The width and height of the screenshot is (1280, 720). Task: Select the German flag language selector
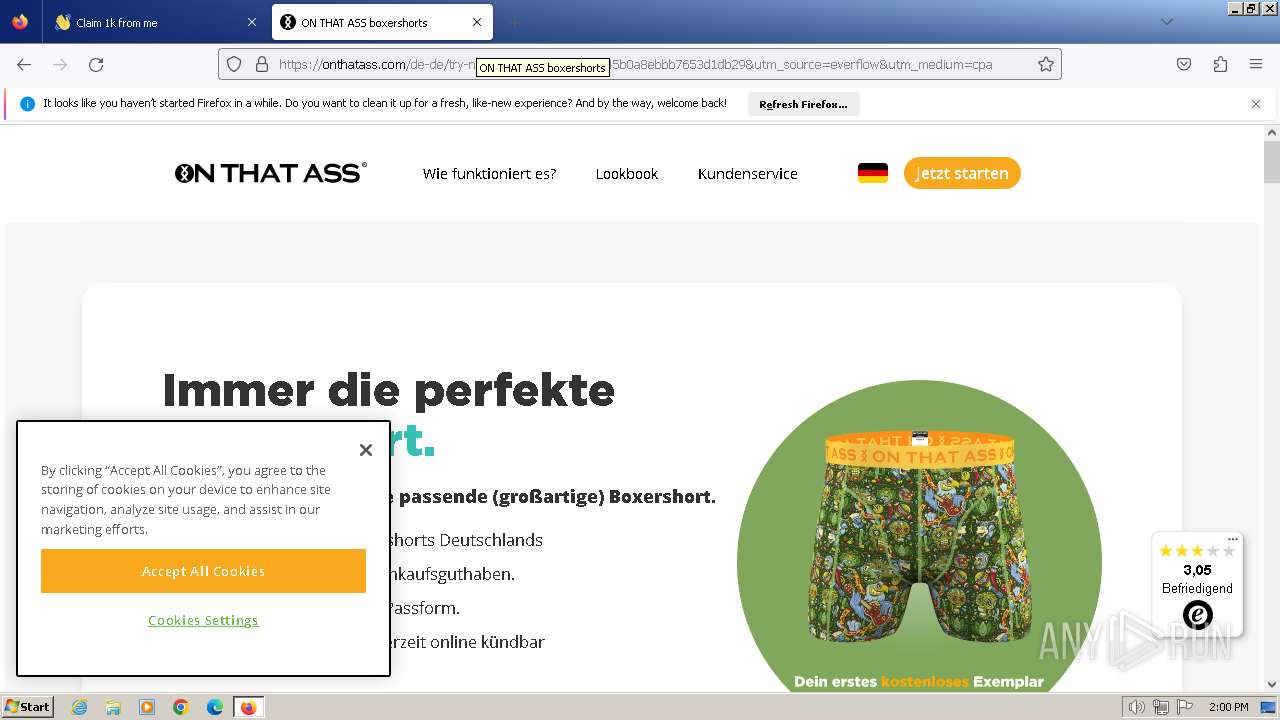pyautogui.click(x=873, y=173)
